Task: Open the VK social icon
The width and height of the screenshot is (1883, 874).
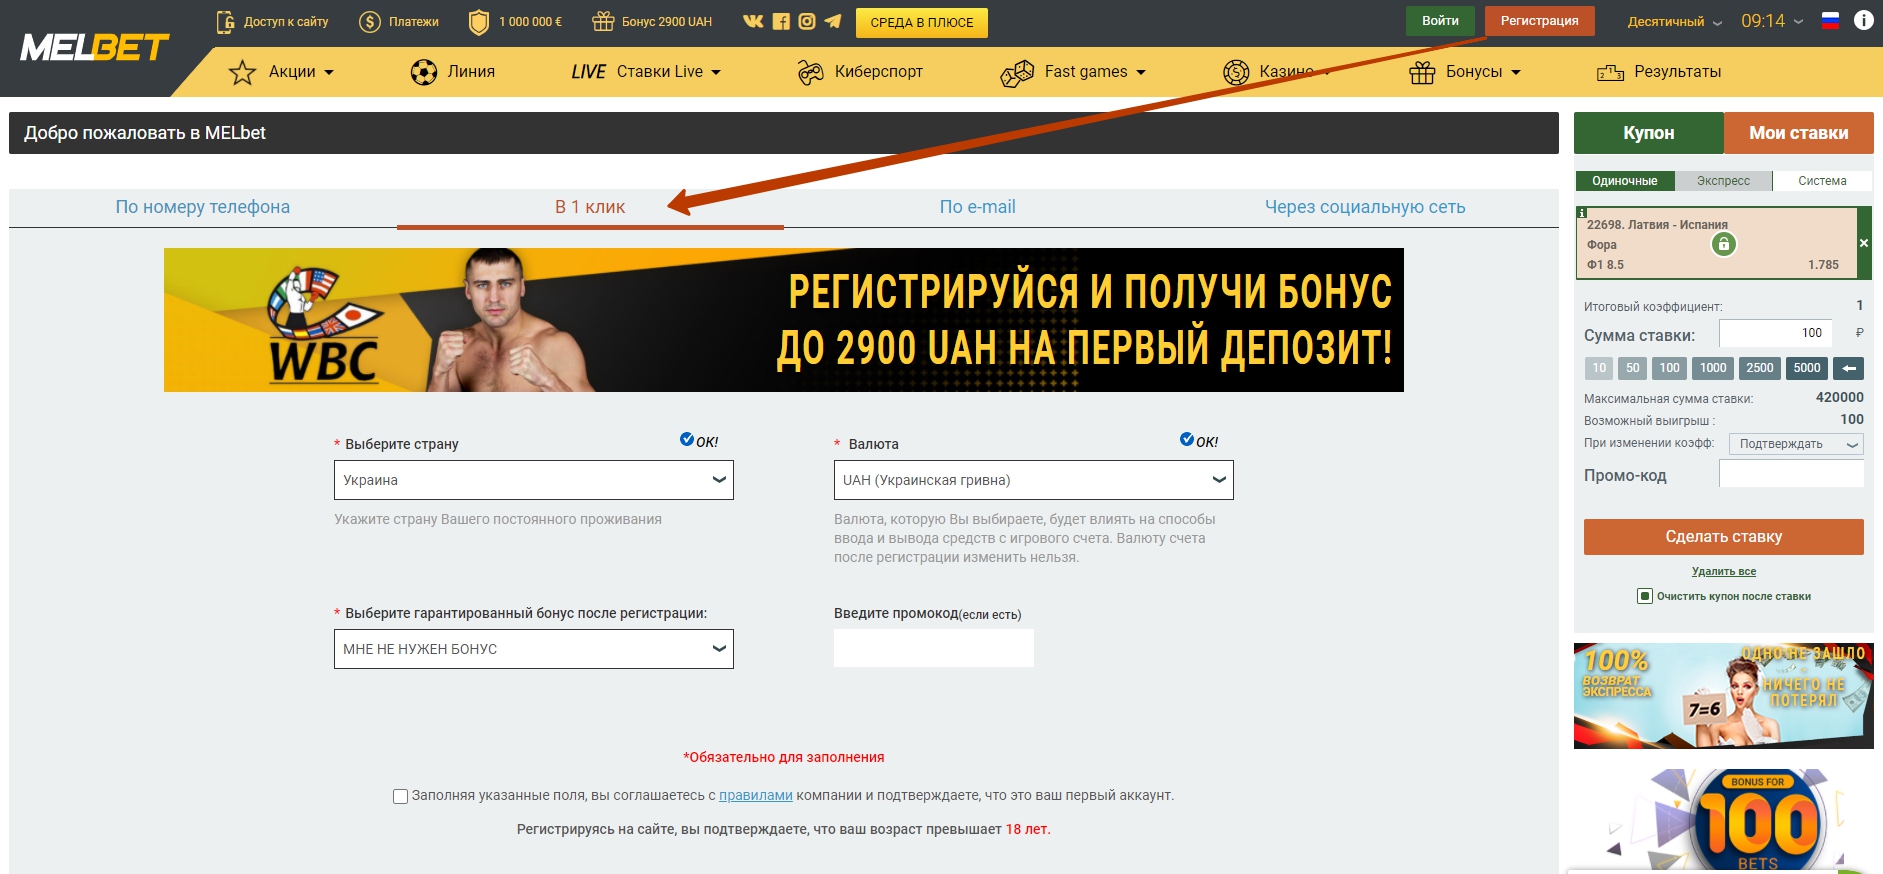Action: point(753,21)
